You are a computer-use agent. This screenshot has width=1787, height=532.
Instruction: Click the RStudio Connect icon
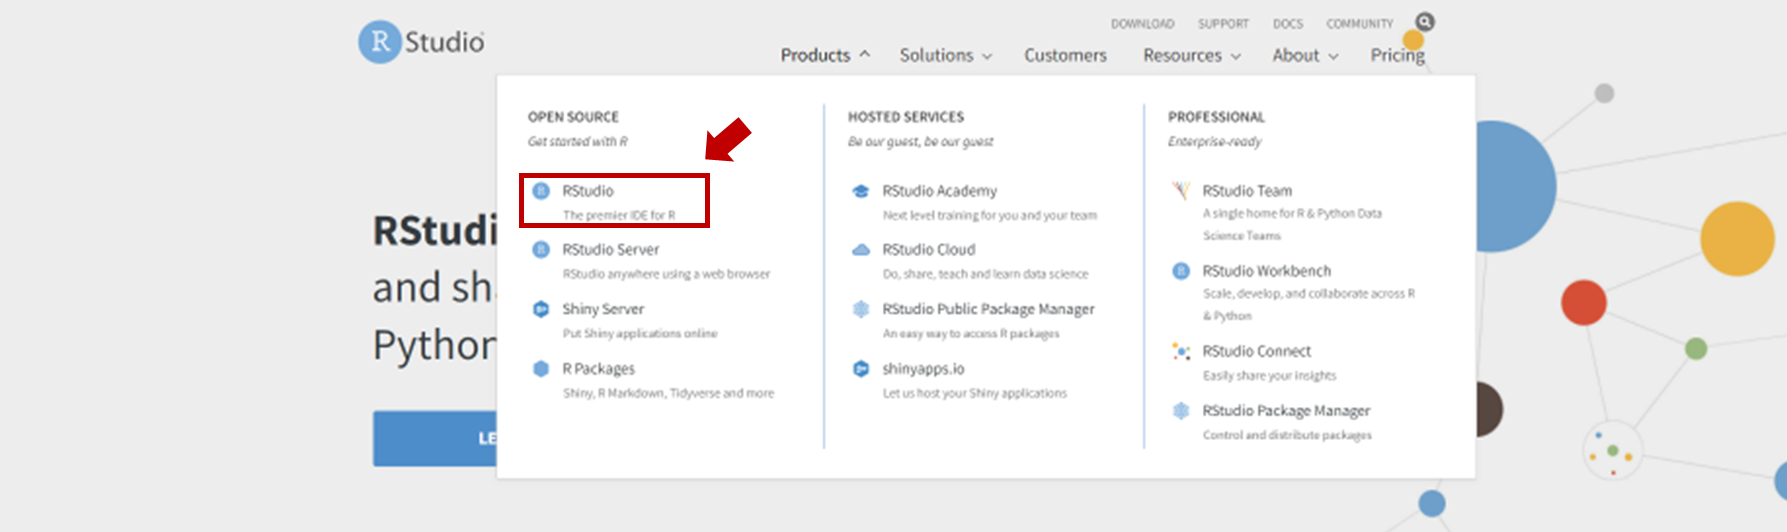pos(1181,351)
